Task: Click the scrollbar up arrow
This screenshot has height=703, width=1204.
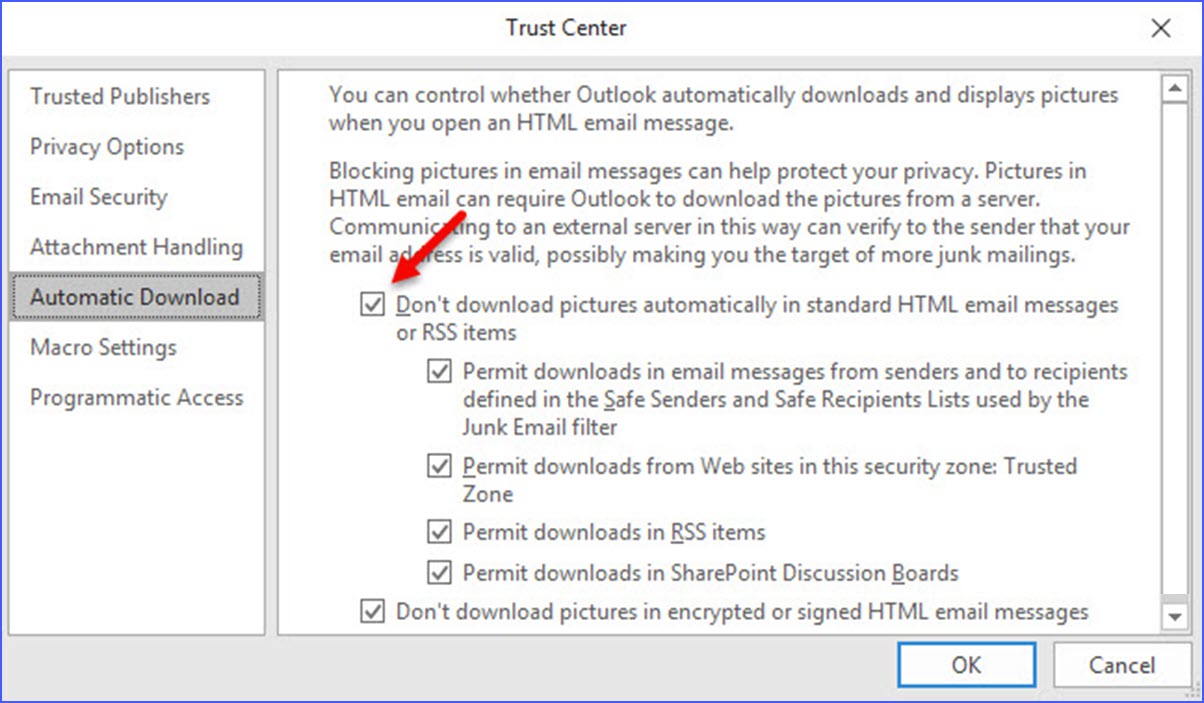Action: coord(1175,87)
